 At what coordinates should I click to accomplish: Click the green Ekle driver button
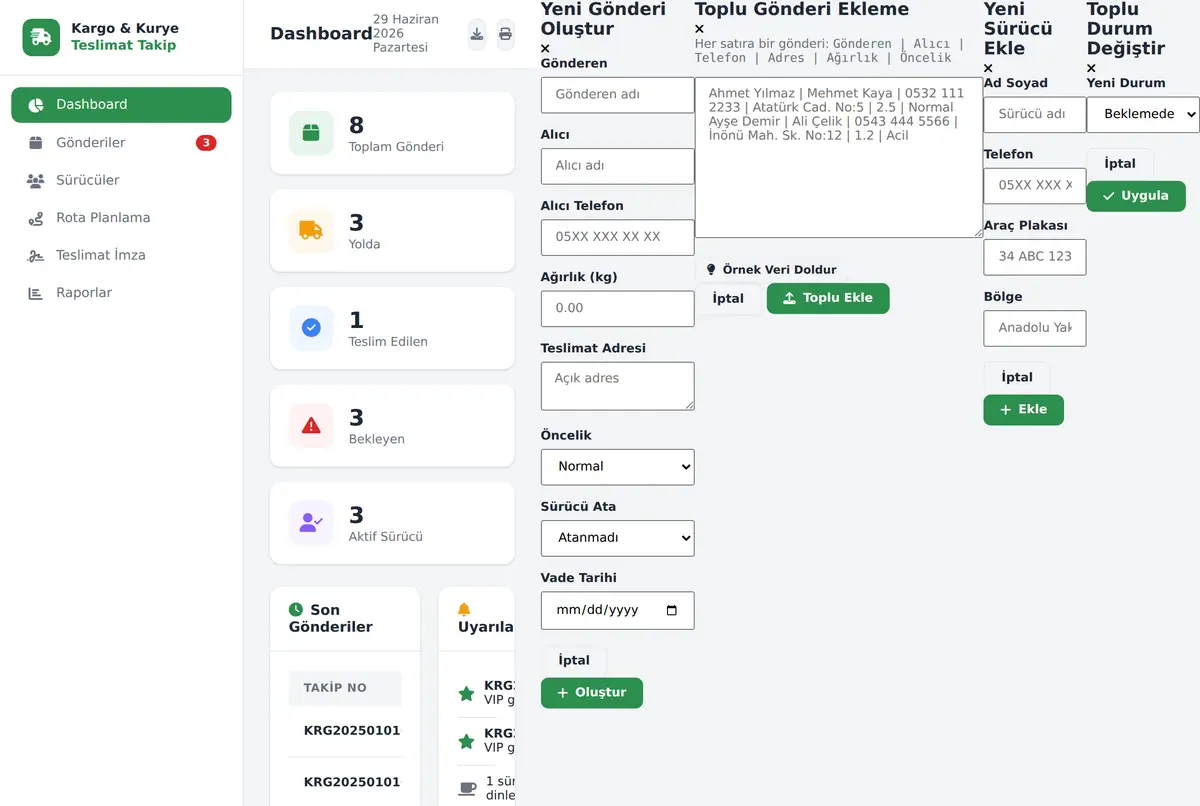pos(1023,410)
